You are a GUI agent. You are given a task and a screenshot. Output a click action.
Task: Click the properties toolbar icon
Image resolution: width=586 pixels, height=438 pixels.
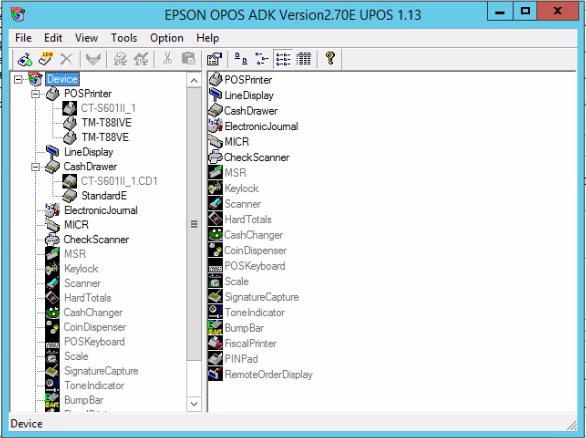pyautogui.click(x=215, y=59)
